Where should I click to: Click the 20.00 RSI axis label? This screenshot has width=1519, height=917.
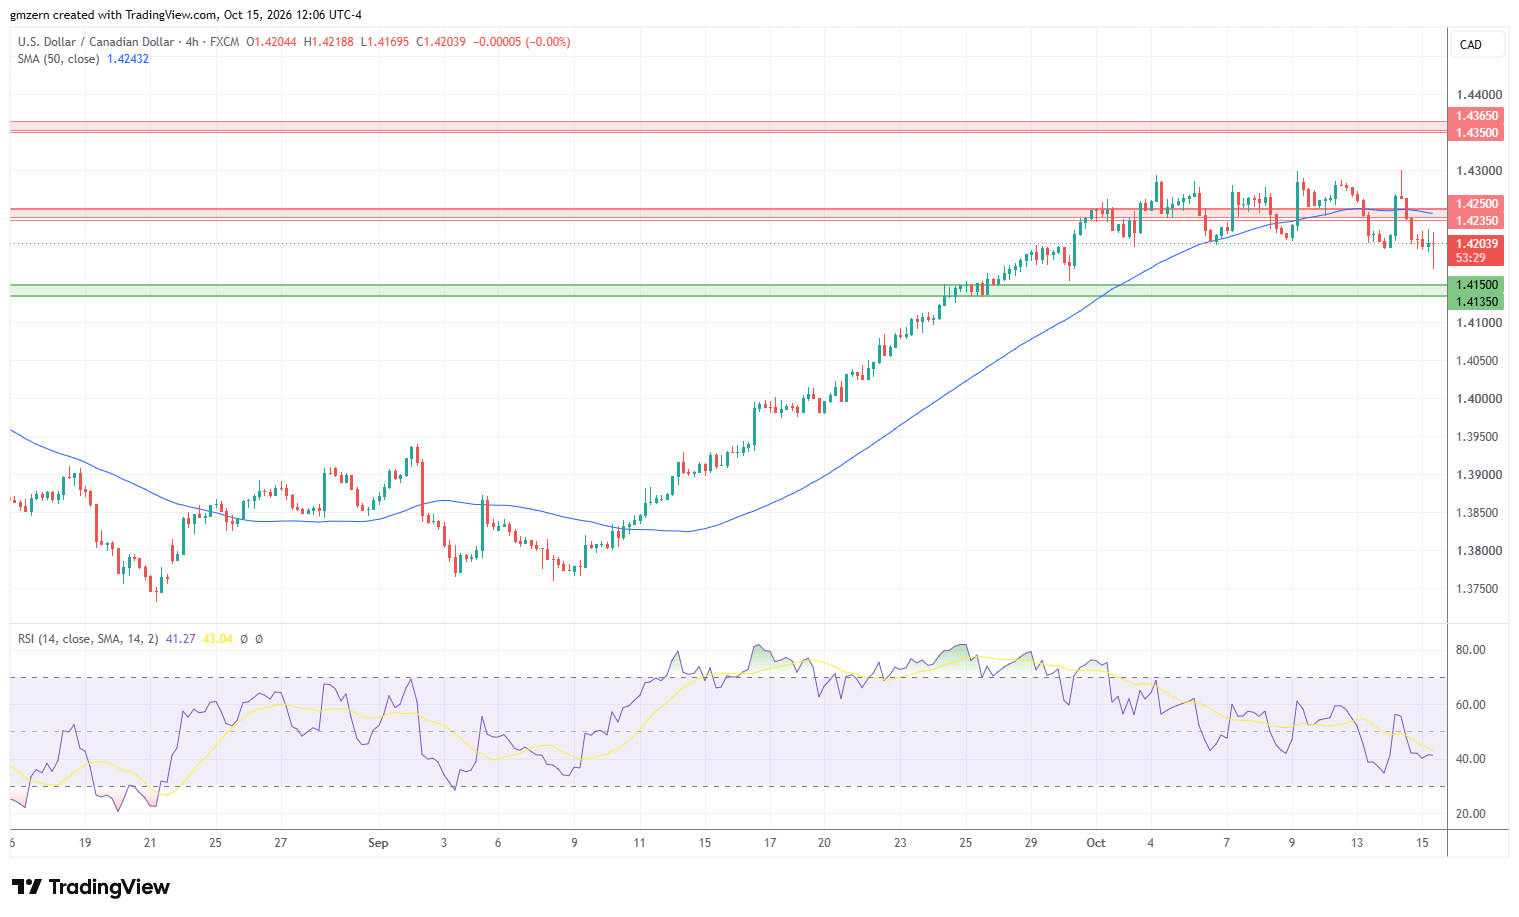point(1470,814)
